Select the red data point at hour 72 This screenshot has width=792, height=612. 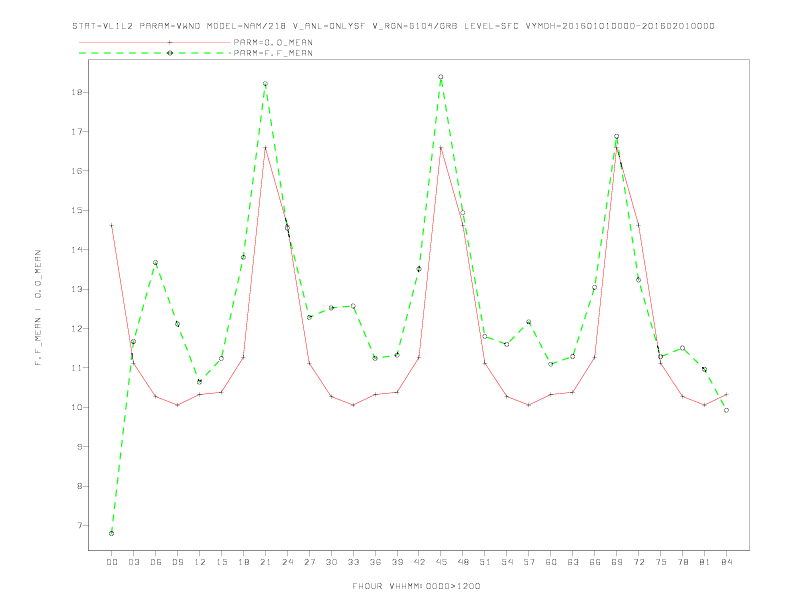(638, 225)
